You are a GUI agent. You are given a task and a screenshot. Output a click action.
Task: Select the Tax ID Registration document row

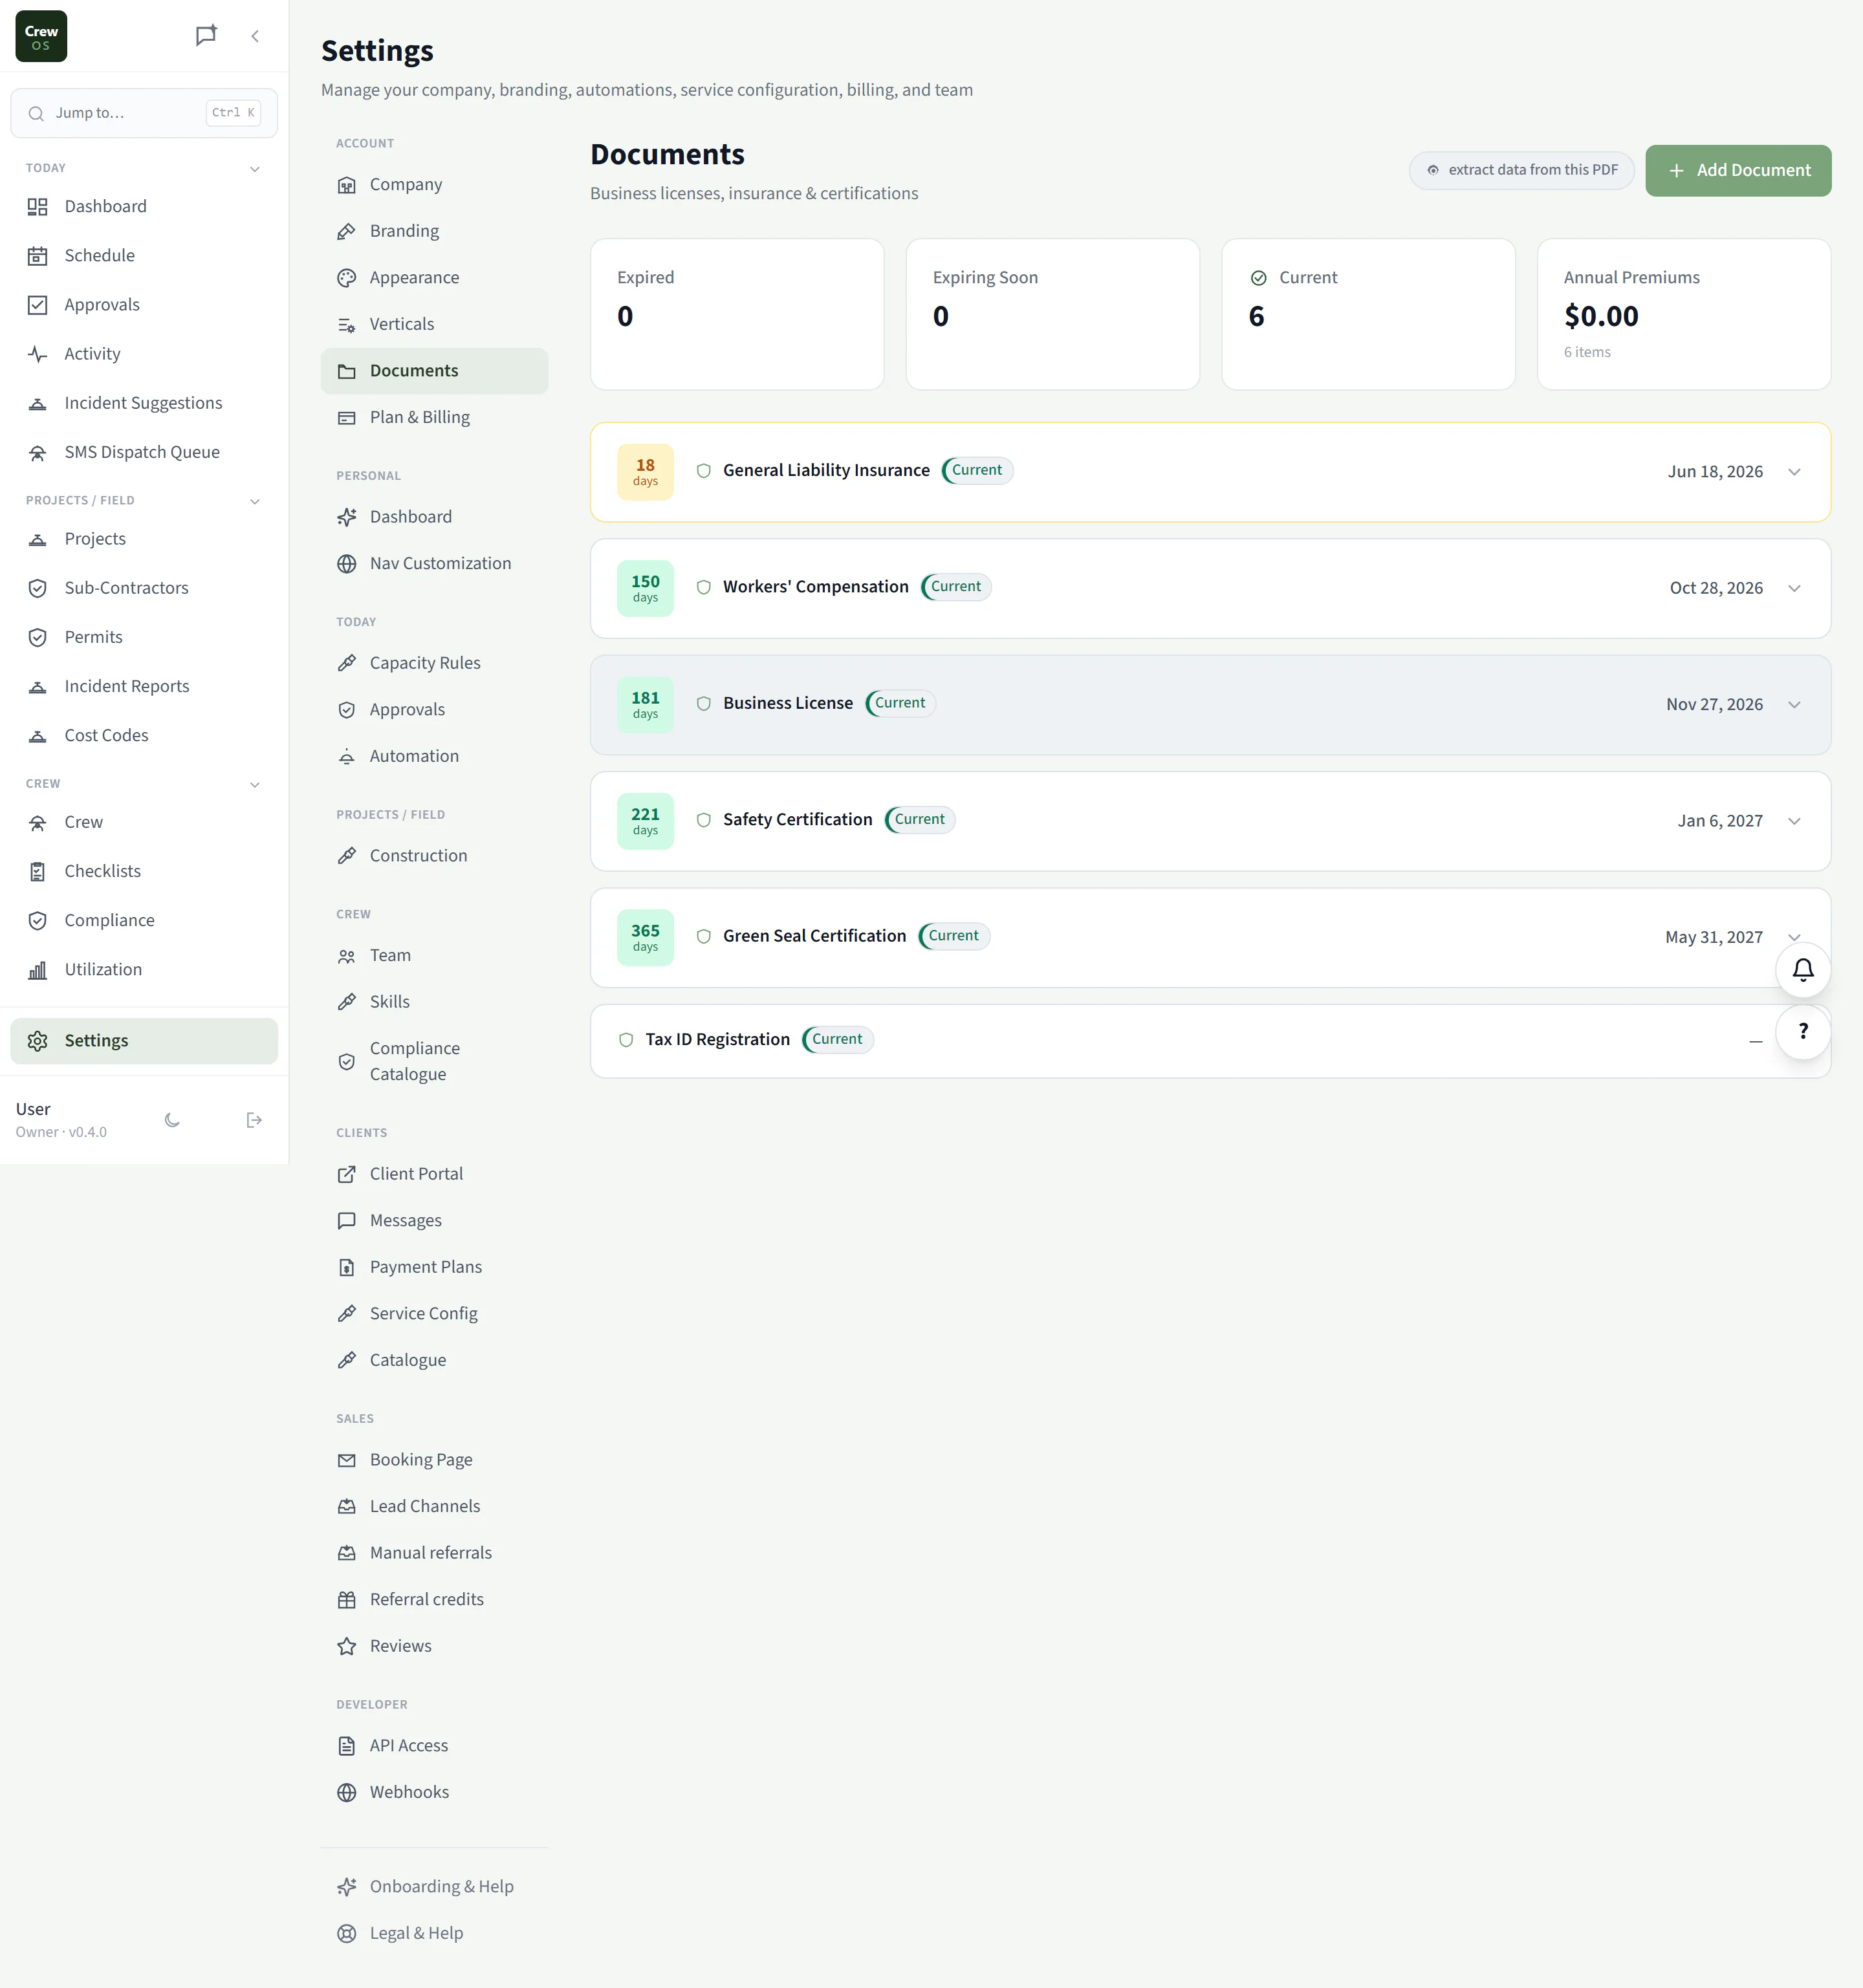(1210, 1041)
